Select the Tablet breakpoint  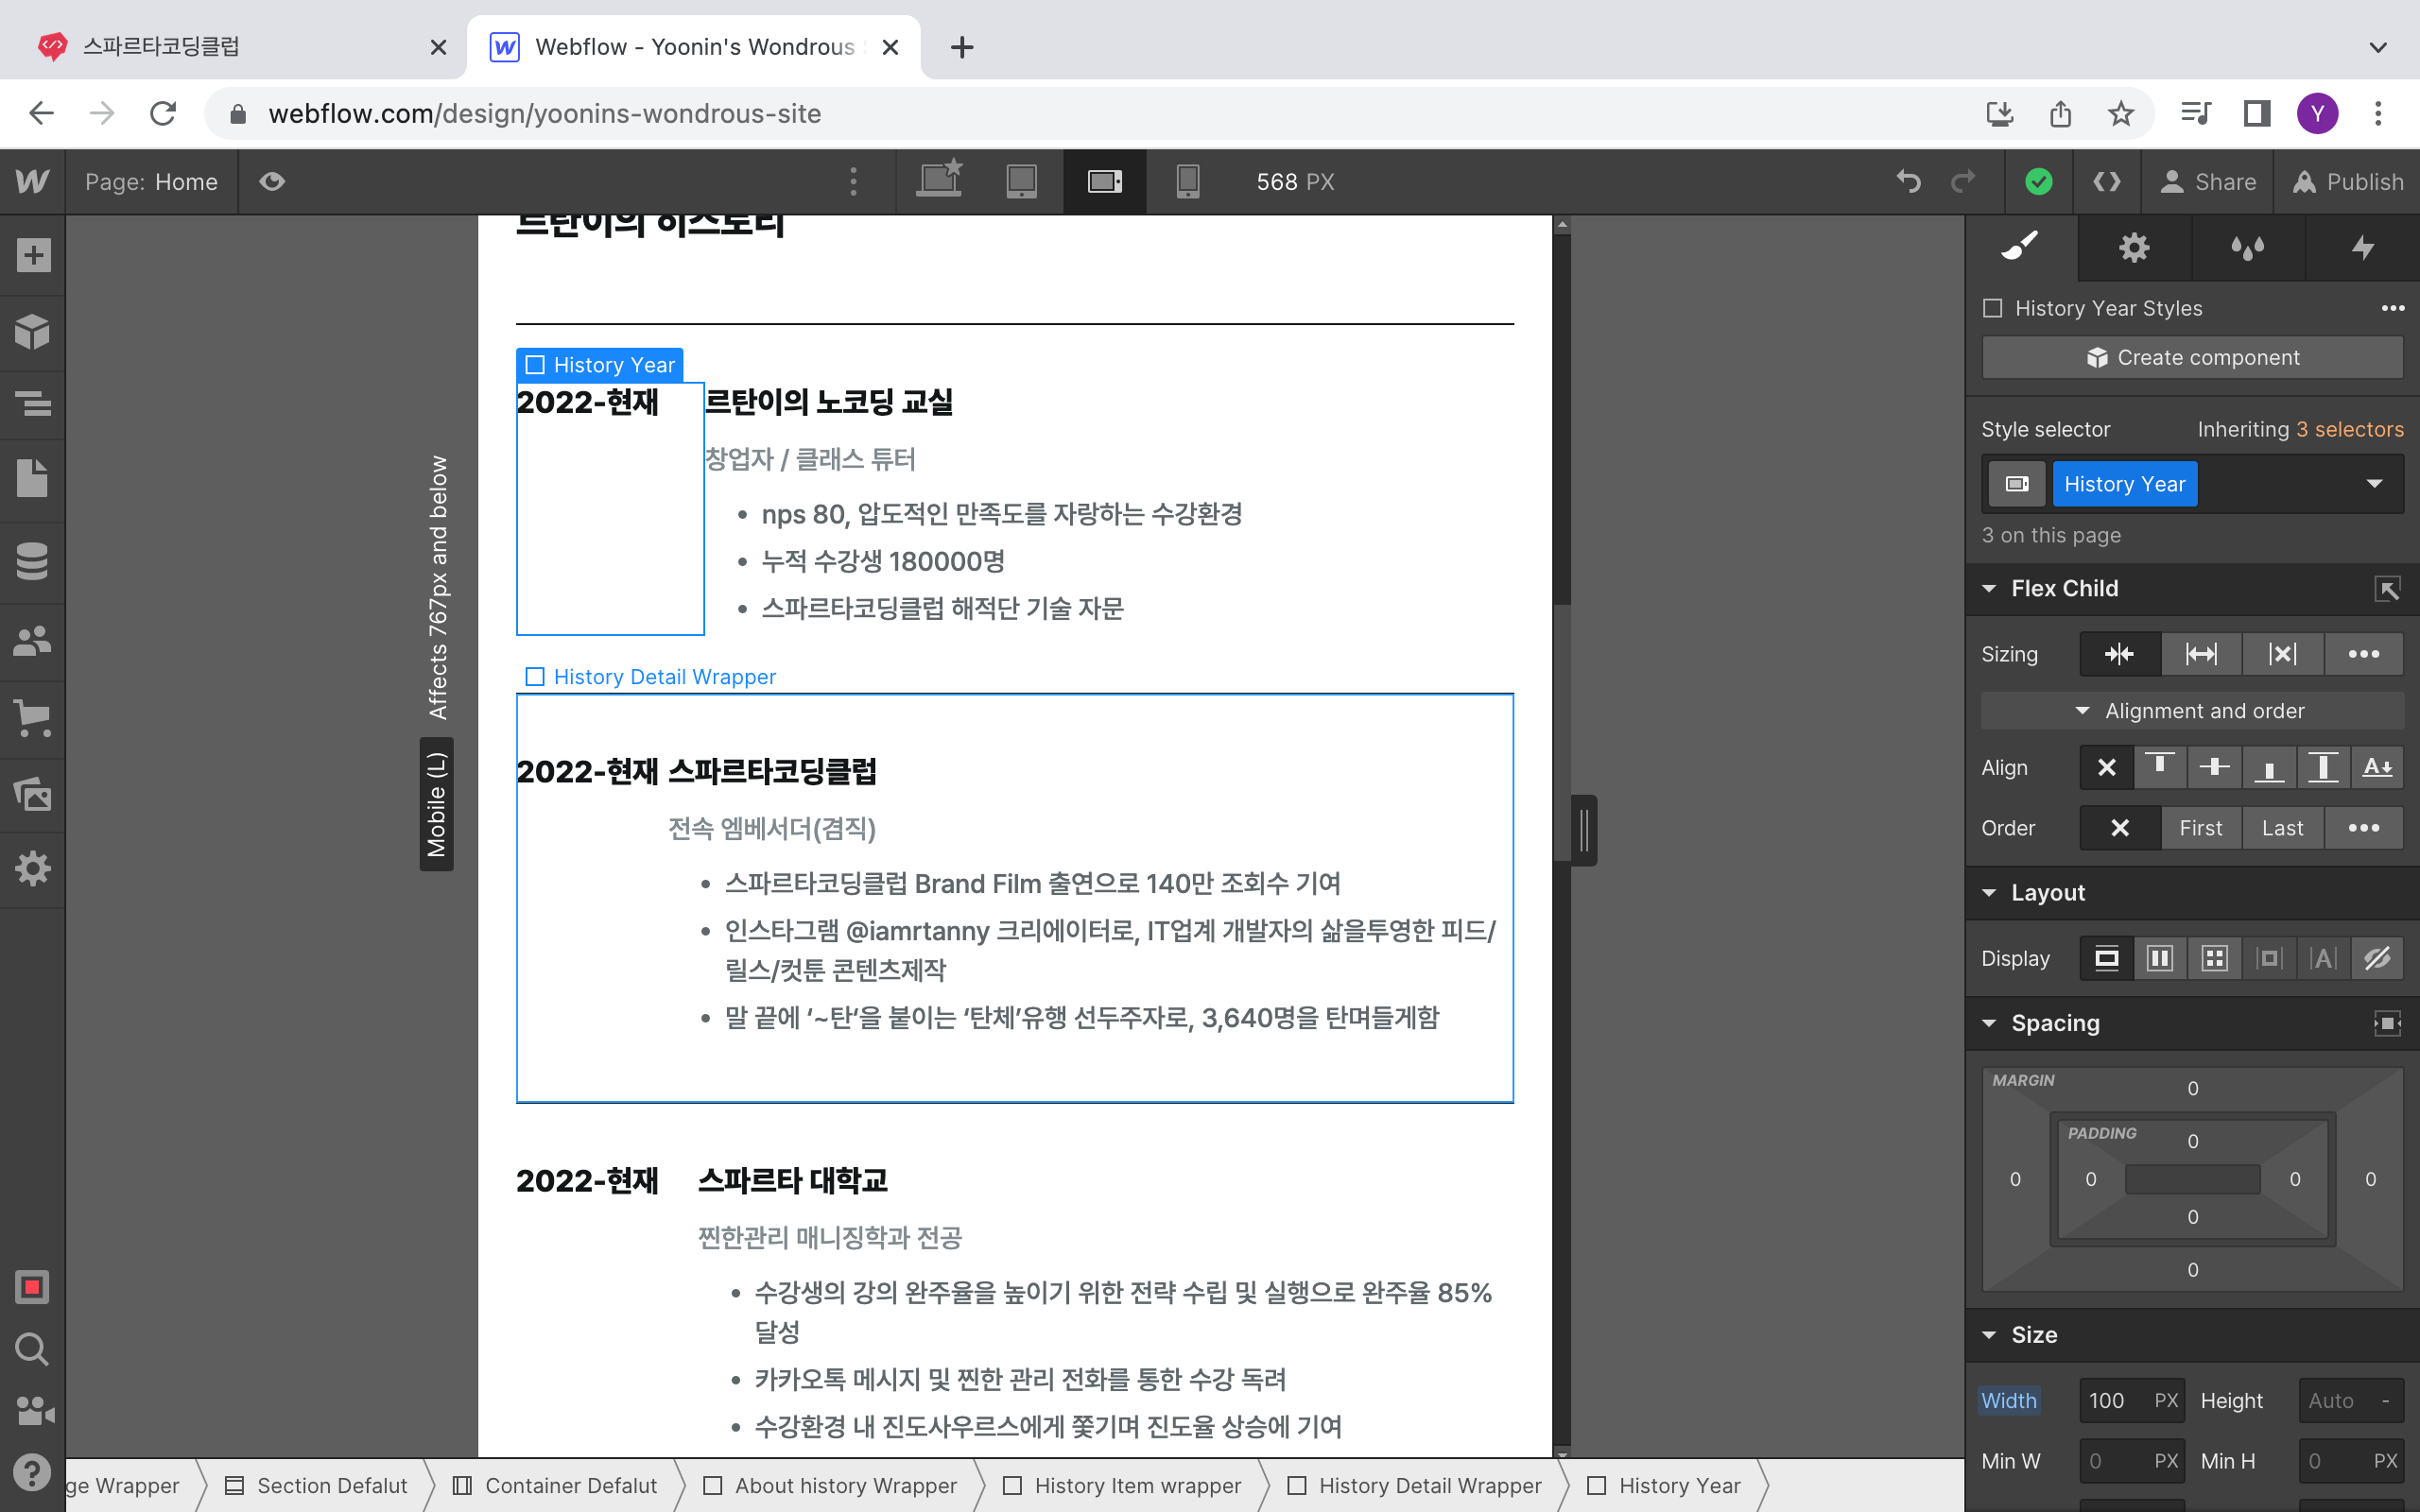click(x=1021, y=181)
